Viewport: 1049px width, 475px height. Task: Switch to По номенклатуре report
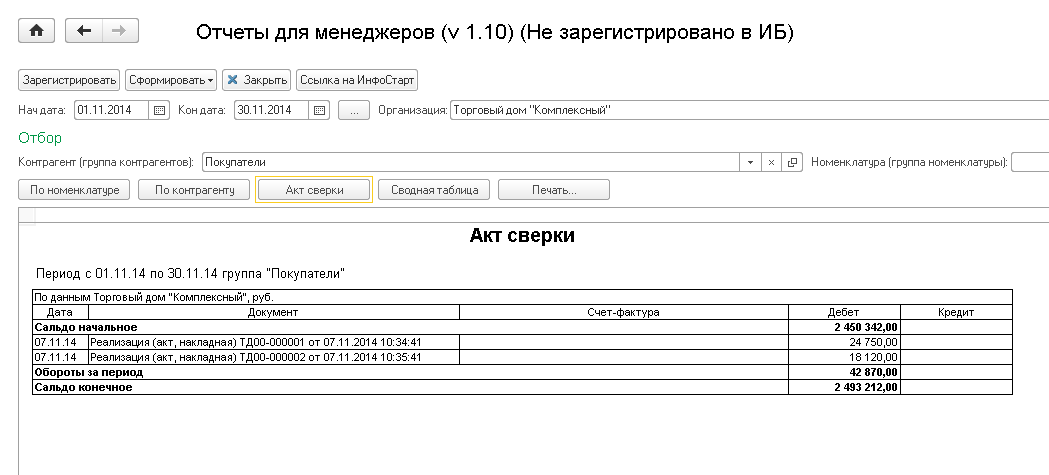click(x=74, y=190)
